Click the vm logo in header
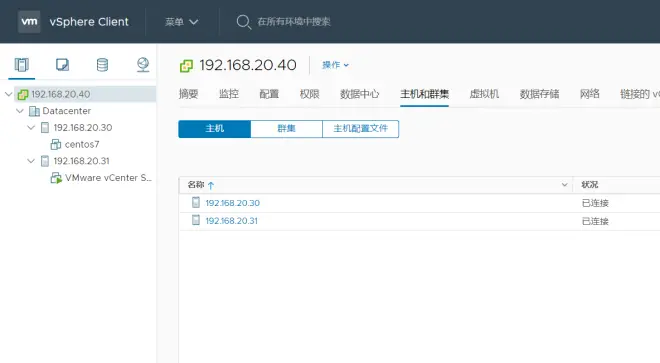 (x=29, y=21)
